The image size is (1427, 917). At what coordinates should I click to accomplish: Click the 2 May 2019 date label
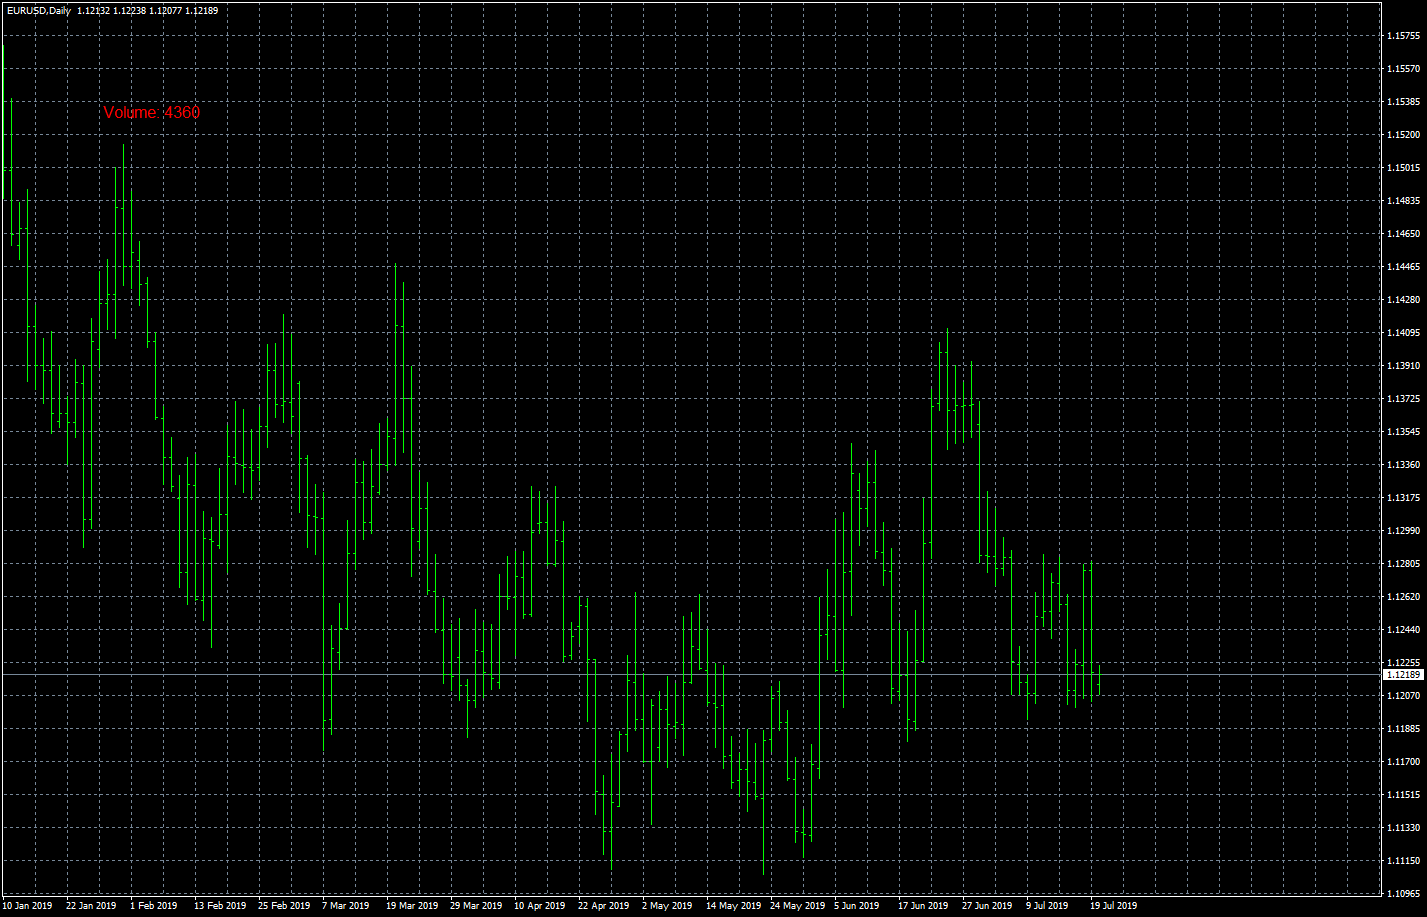click(x=667, y=906)
